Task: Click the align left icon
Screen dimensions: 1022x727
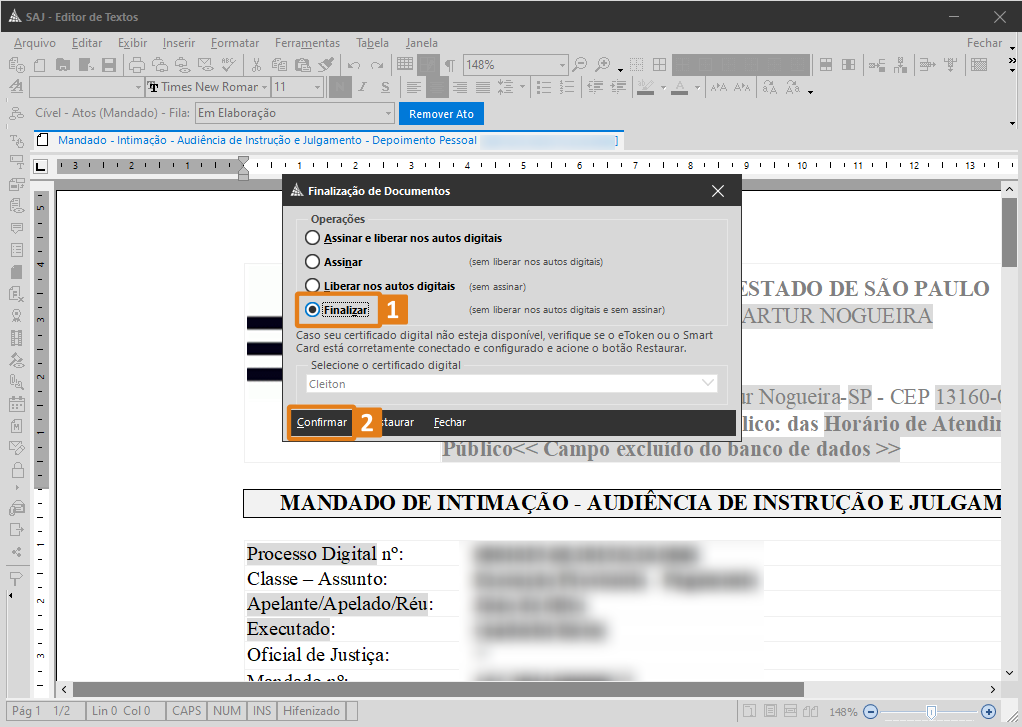Action: point(413,87)
